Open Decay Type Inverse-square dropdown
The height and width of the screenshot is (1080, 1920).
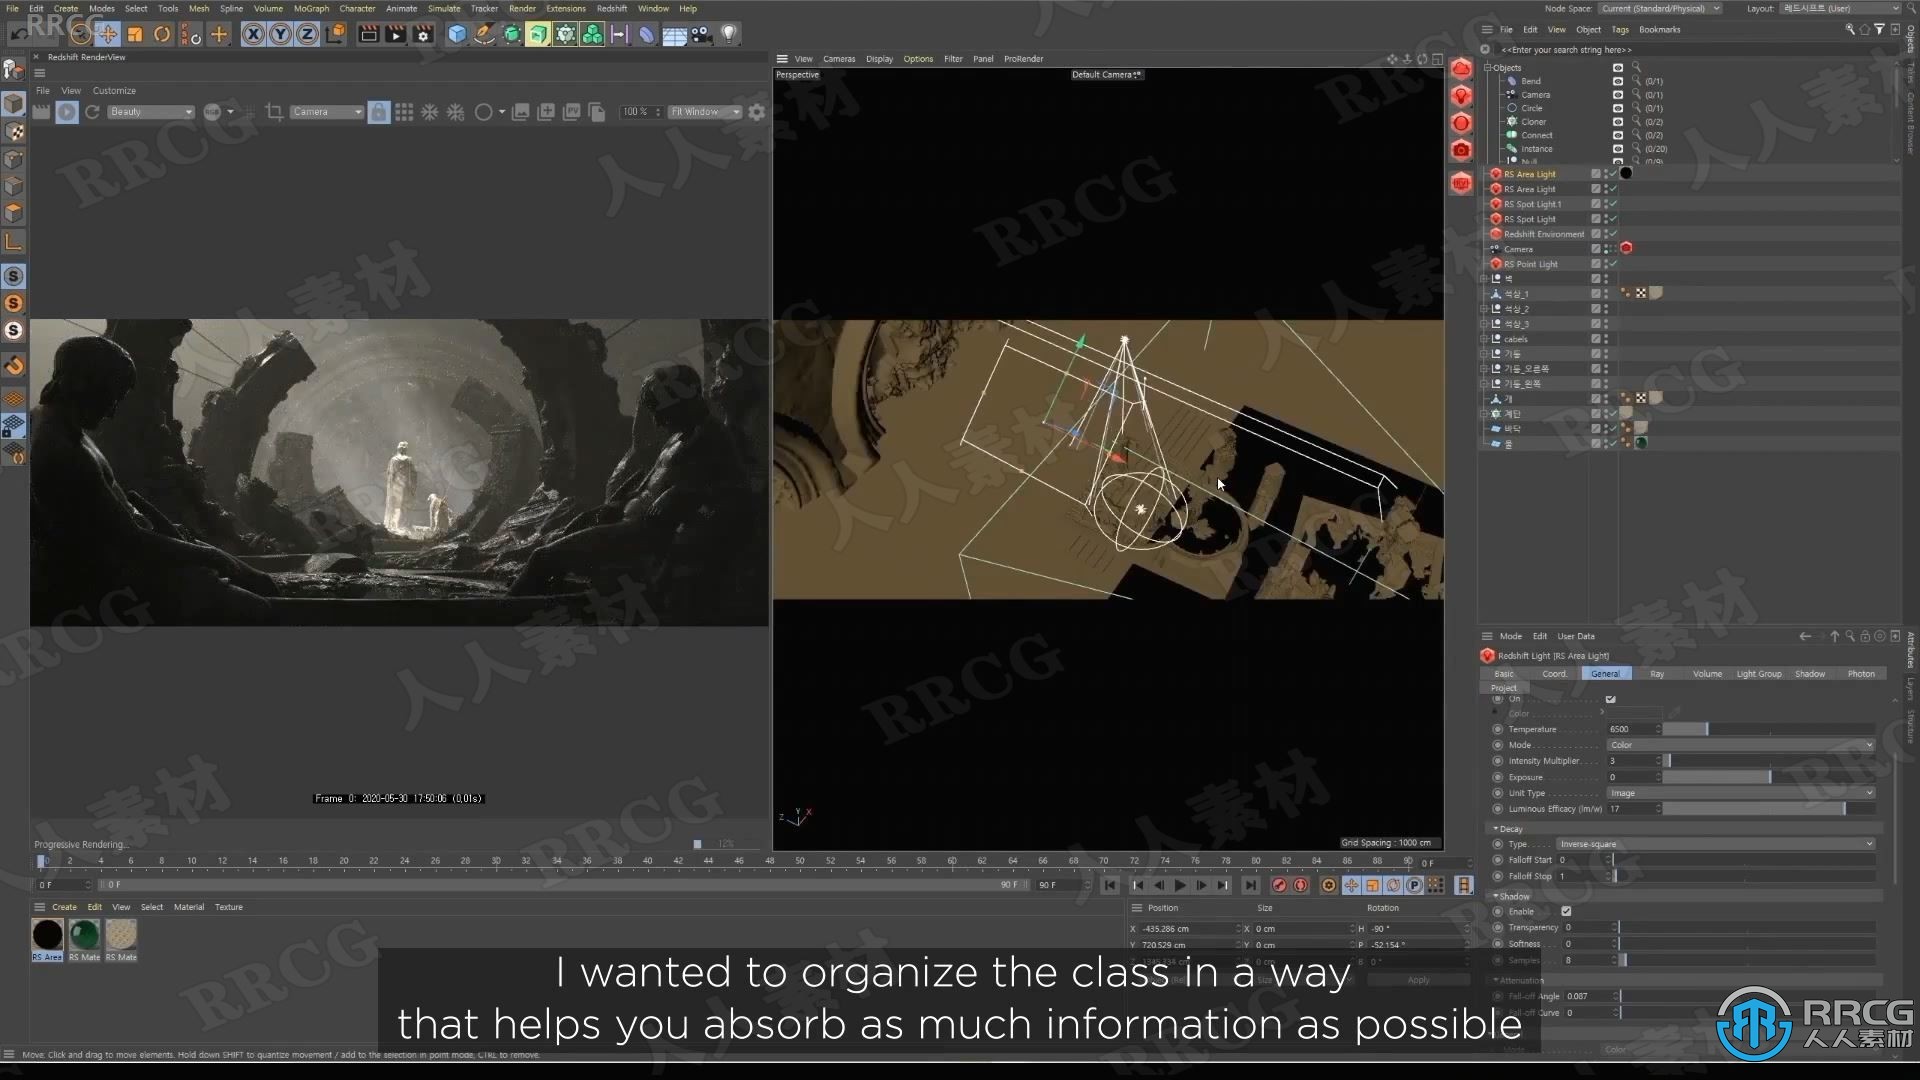(1716, 844)
